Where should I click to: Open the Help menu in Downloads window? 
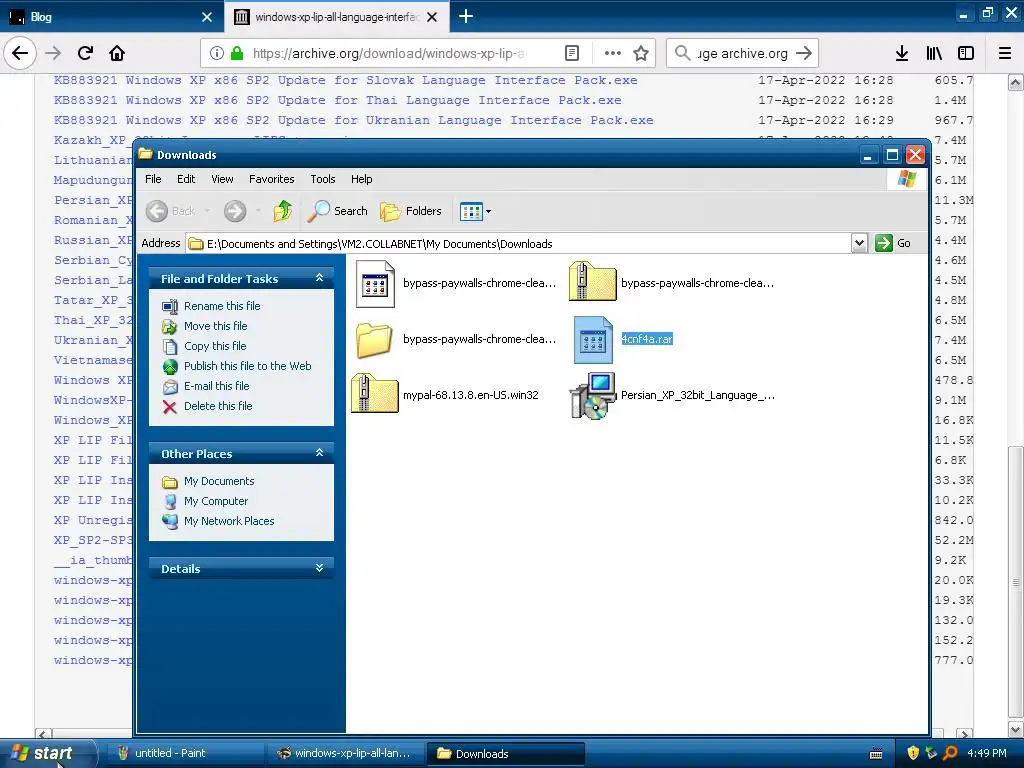(x=361, y=179)
